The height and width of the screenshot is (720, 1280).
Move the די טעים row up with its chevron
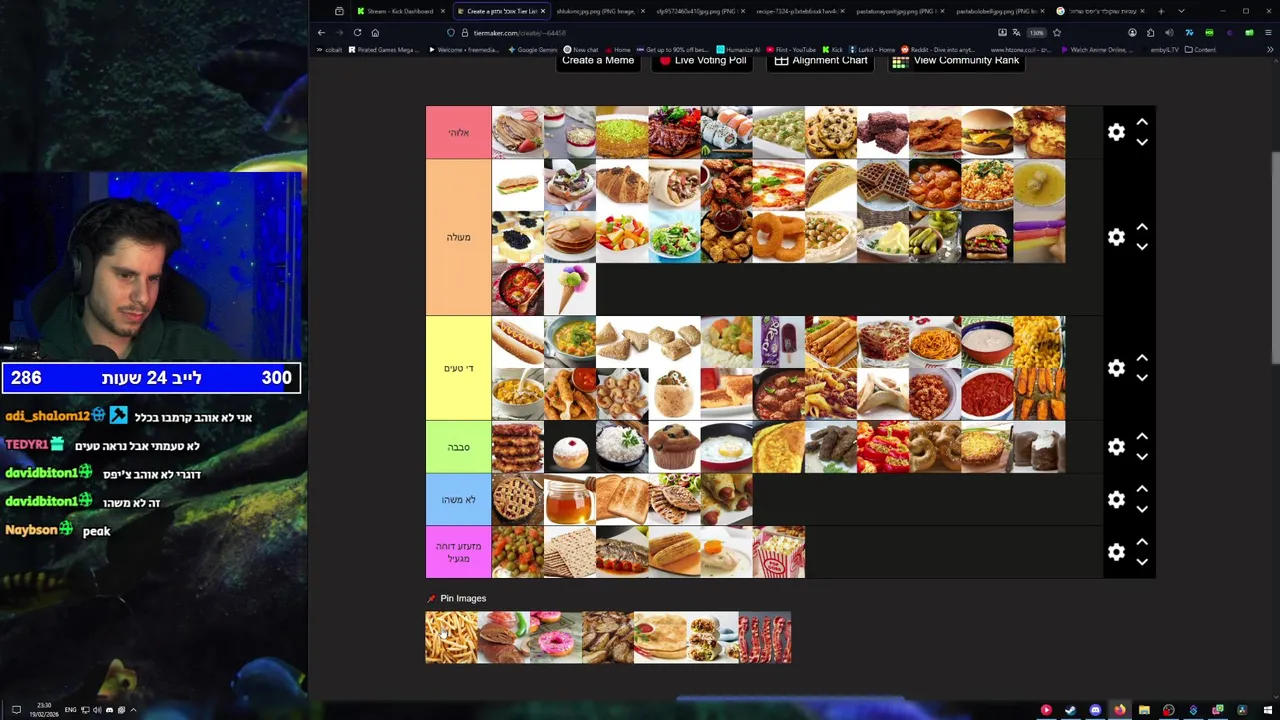(x=1142, y=358)
